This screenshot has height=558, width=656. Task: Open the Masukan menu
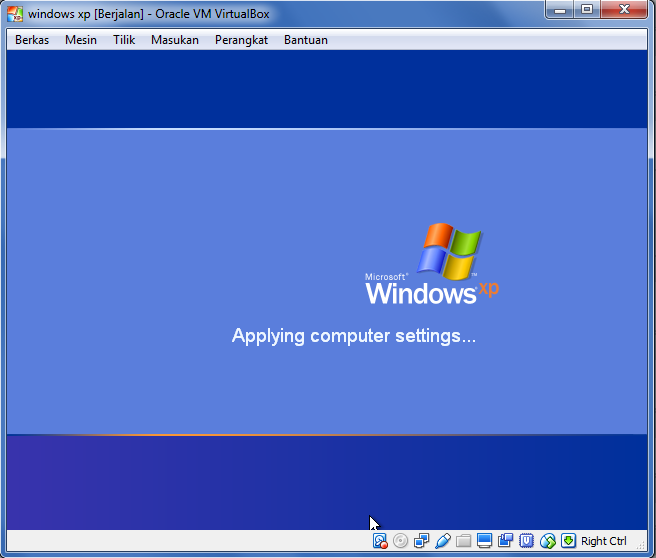pyautogui.click(x=175, y=40)
